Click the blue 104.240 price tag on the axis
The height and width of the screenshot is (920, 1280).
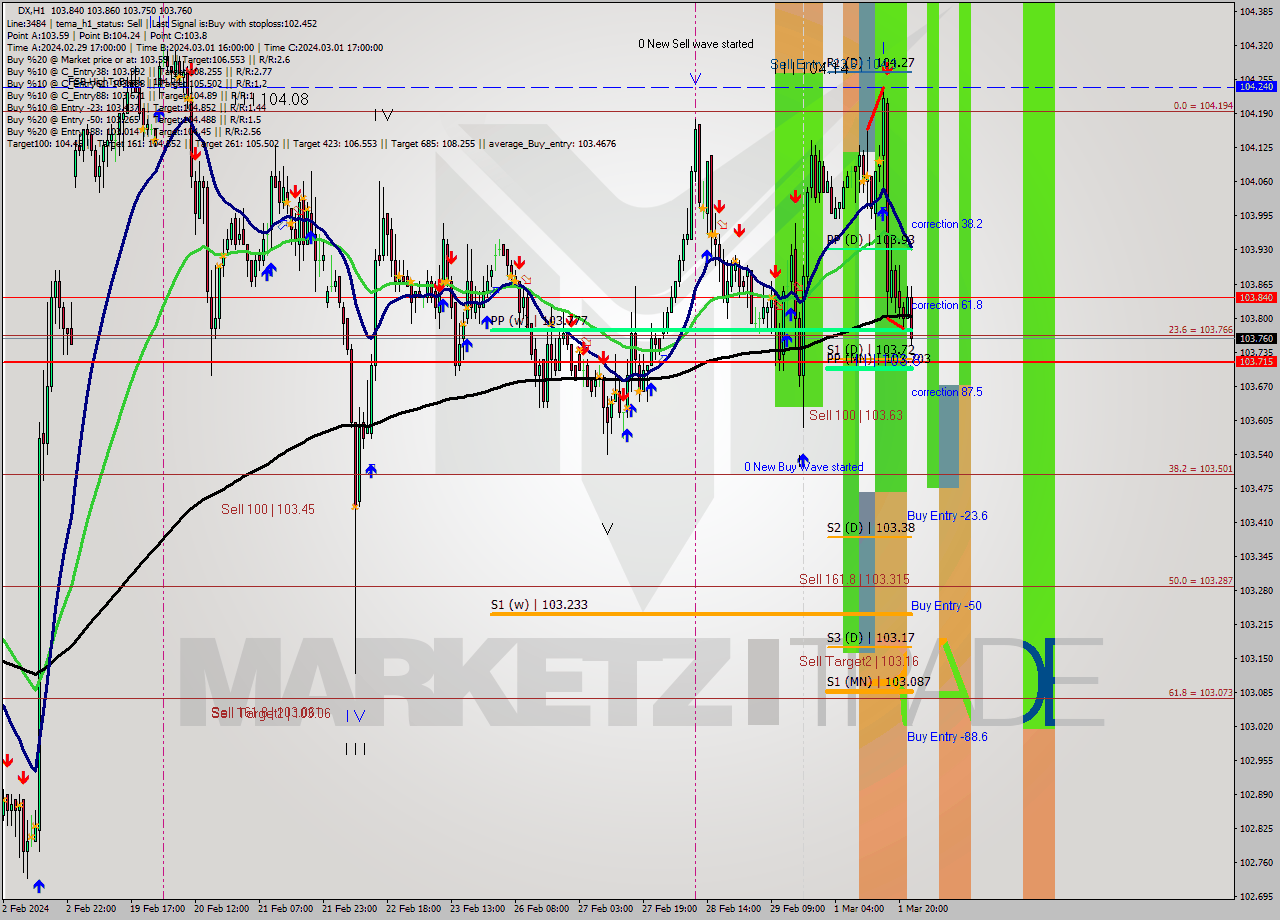[1257, 87]
